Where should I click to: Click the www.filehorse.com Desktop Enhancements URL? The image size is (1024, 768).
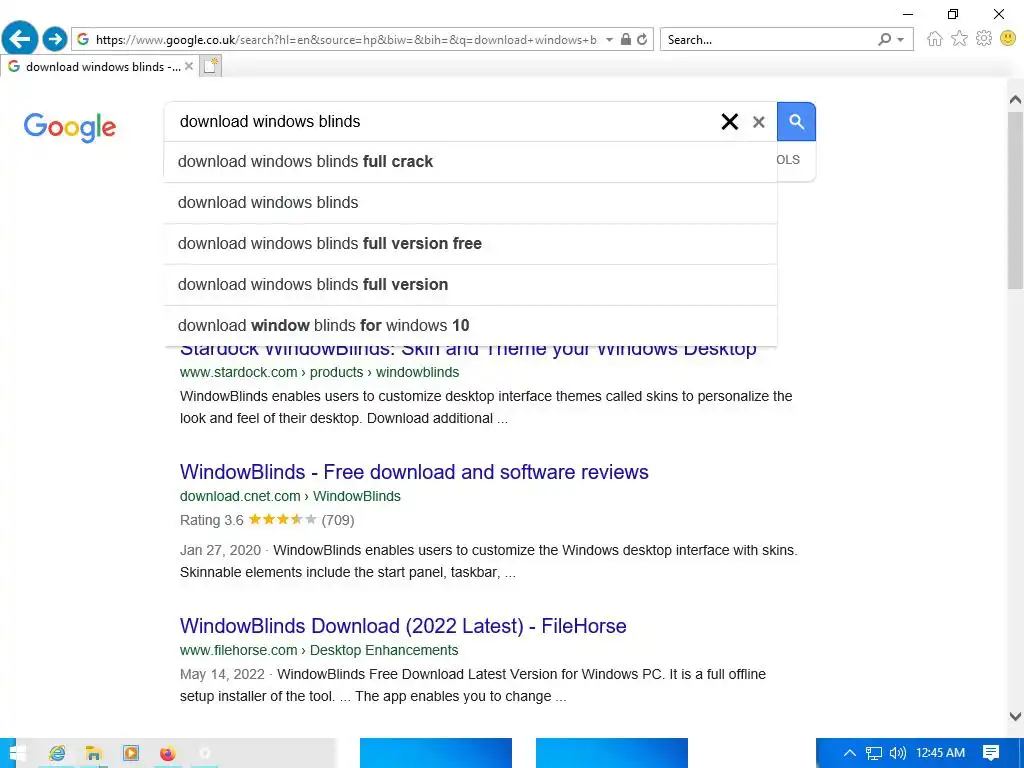click(319, 650)
